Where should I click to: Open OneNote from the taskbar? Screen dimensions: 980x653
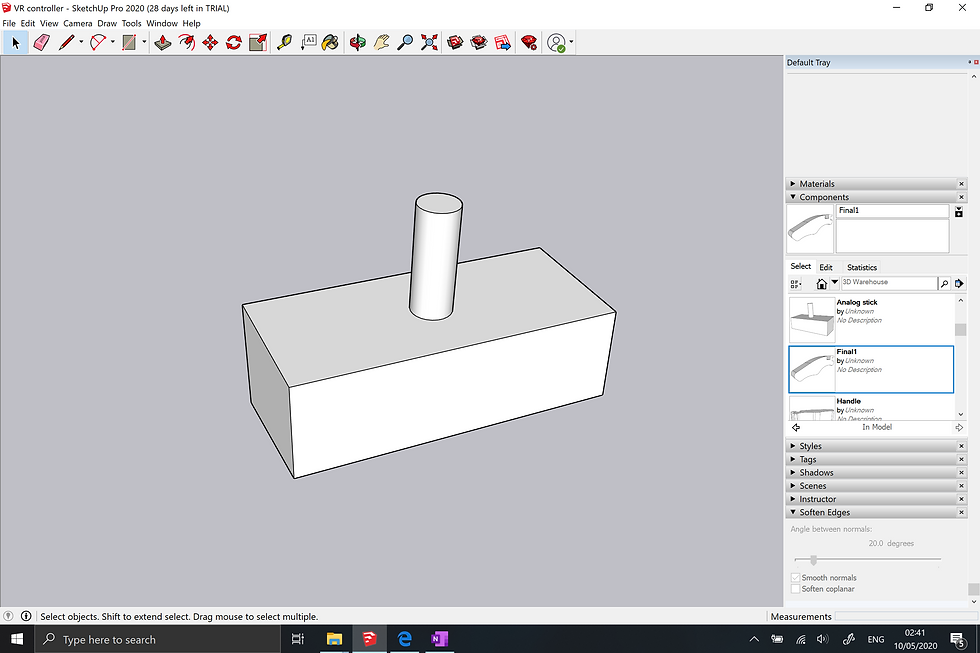point(439,639)
